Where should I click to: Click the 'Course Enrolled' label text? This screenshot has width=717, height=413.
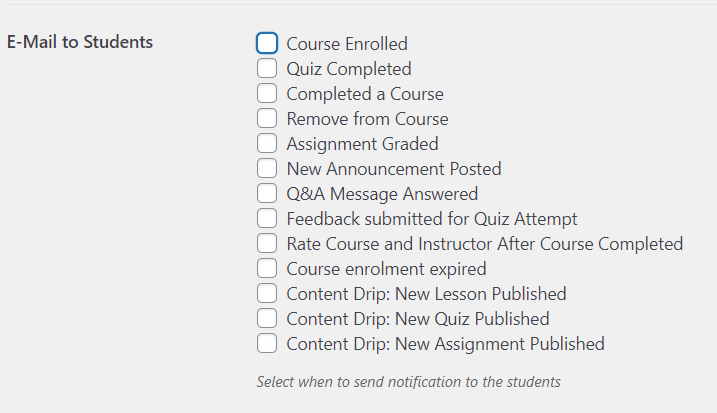tap(347, 44)
